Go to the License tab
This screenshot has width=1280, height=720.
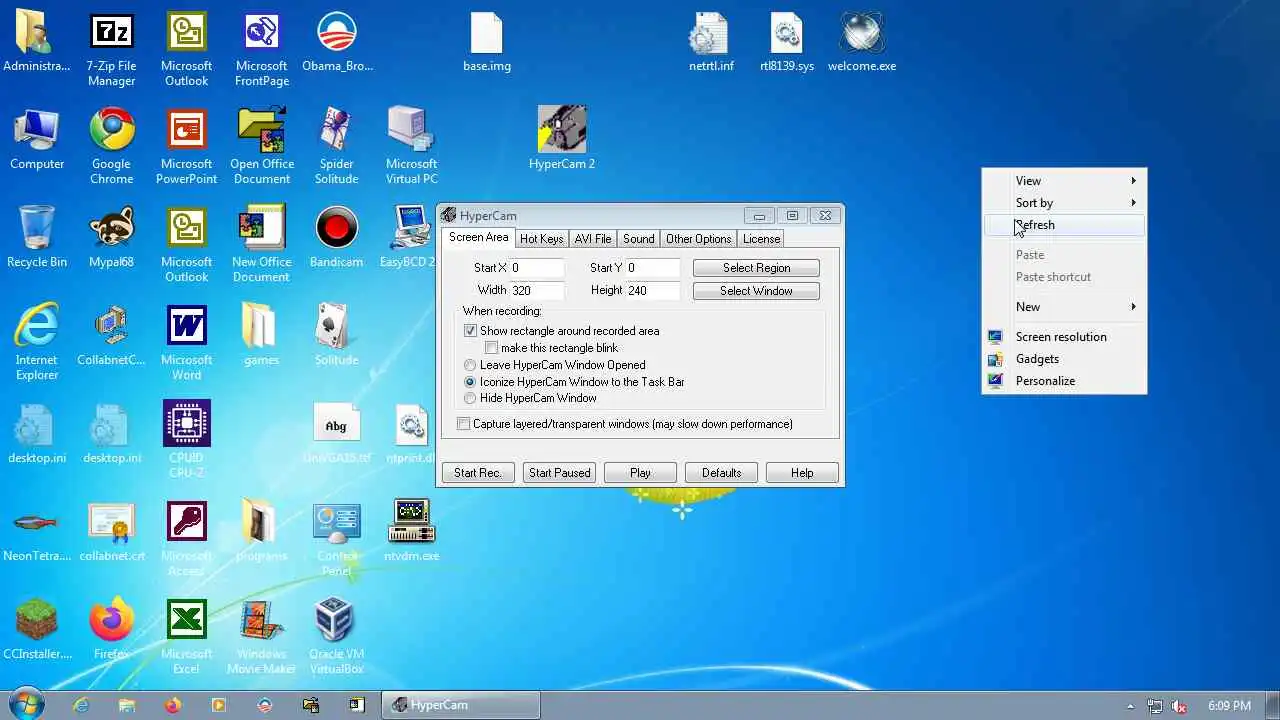click(x=761, y=239)
